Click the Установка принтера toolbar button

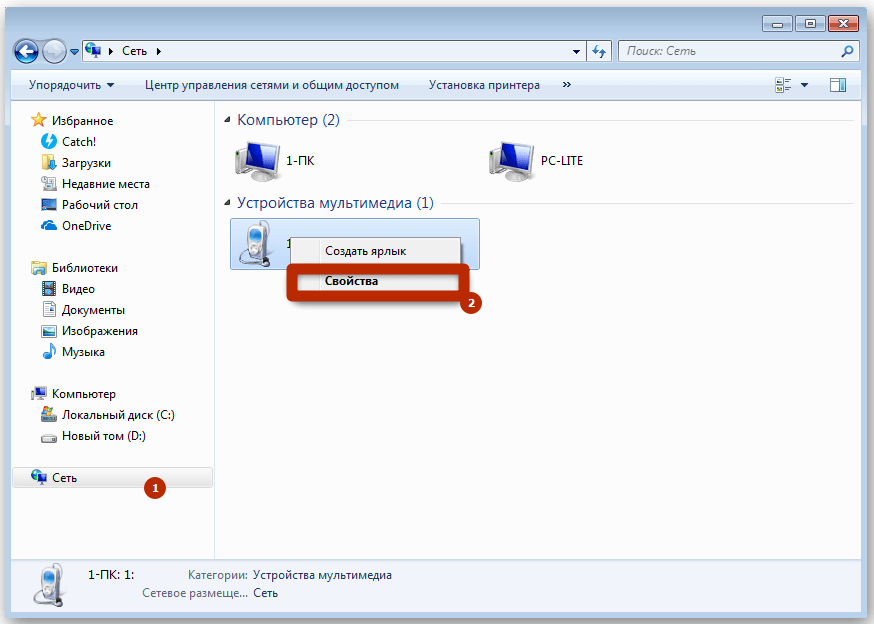(x=484, y=85)
